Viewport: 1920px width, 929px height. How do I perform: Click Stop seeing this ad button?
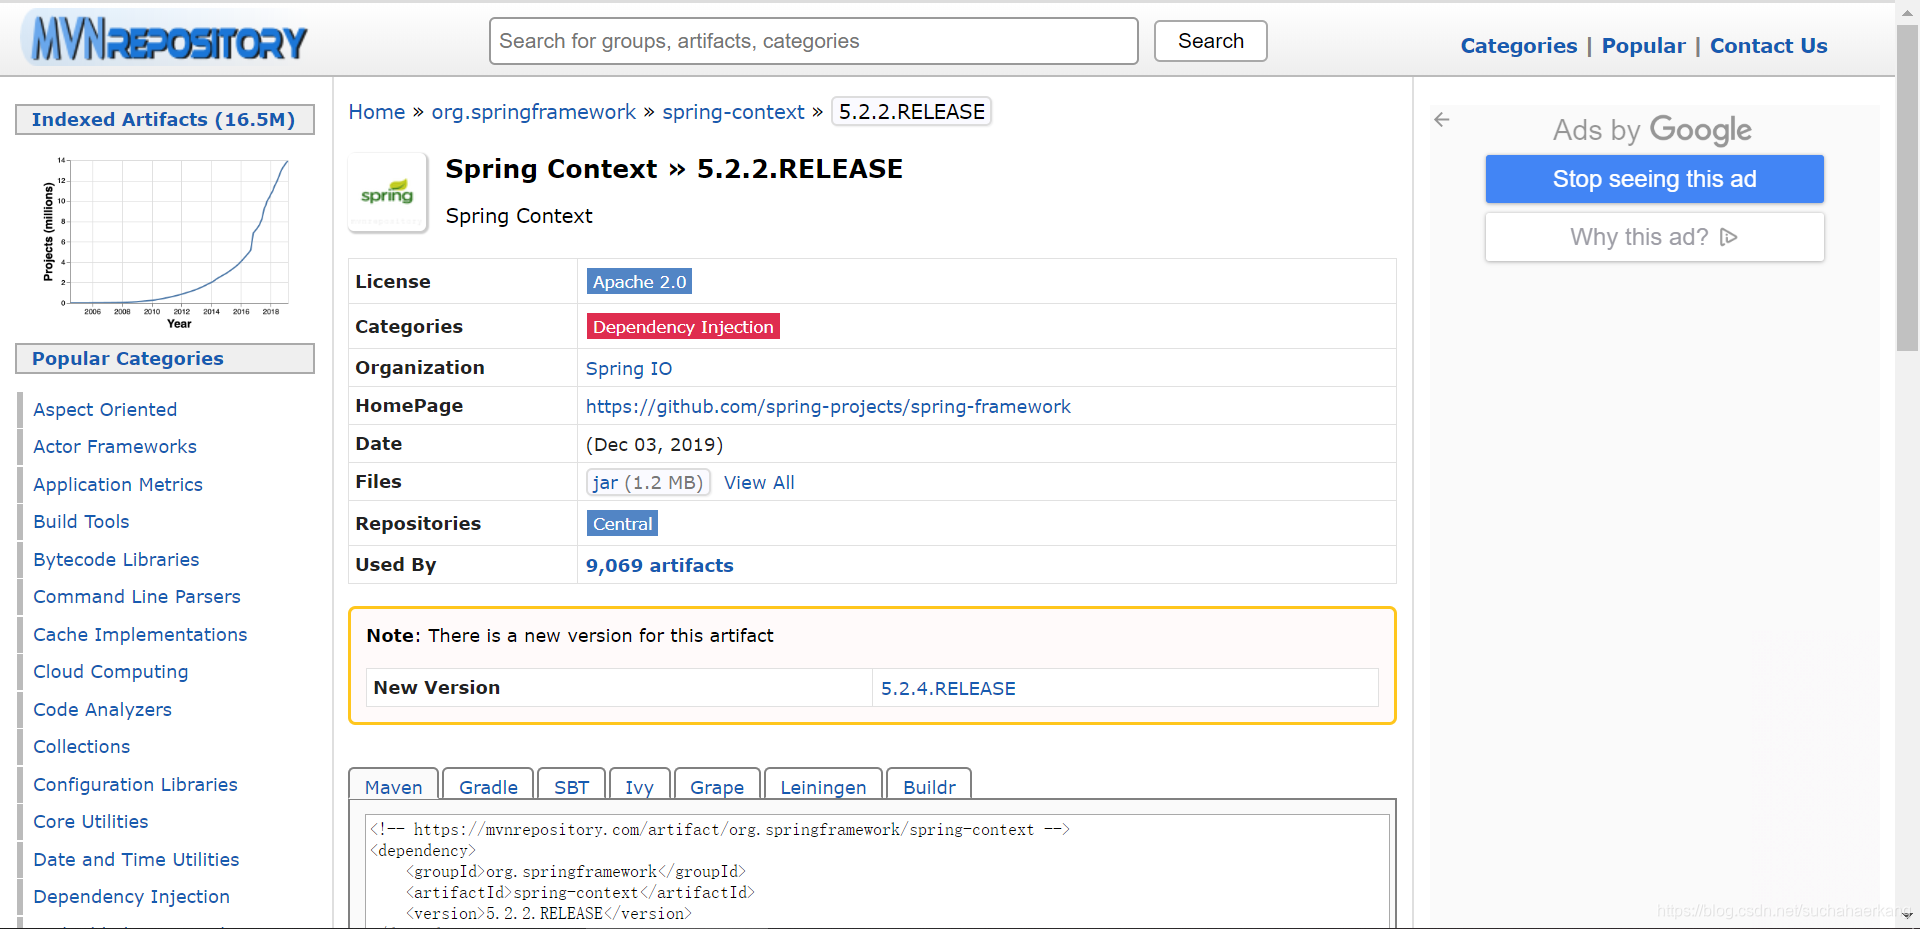pyautogui.click(x=1654, y=179)
